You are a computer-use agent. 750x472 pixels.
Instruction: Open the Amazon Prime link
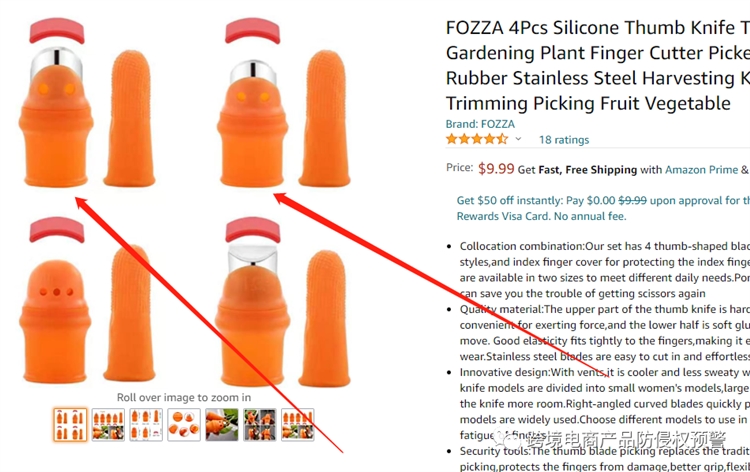[x=701, y=170]
